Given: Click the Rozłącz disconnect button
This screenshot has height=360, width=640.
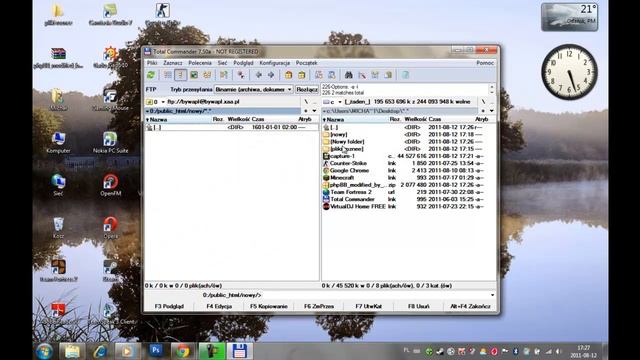Looking at the screenshot, I should [x=307, y=89].
